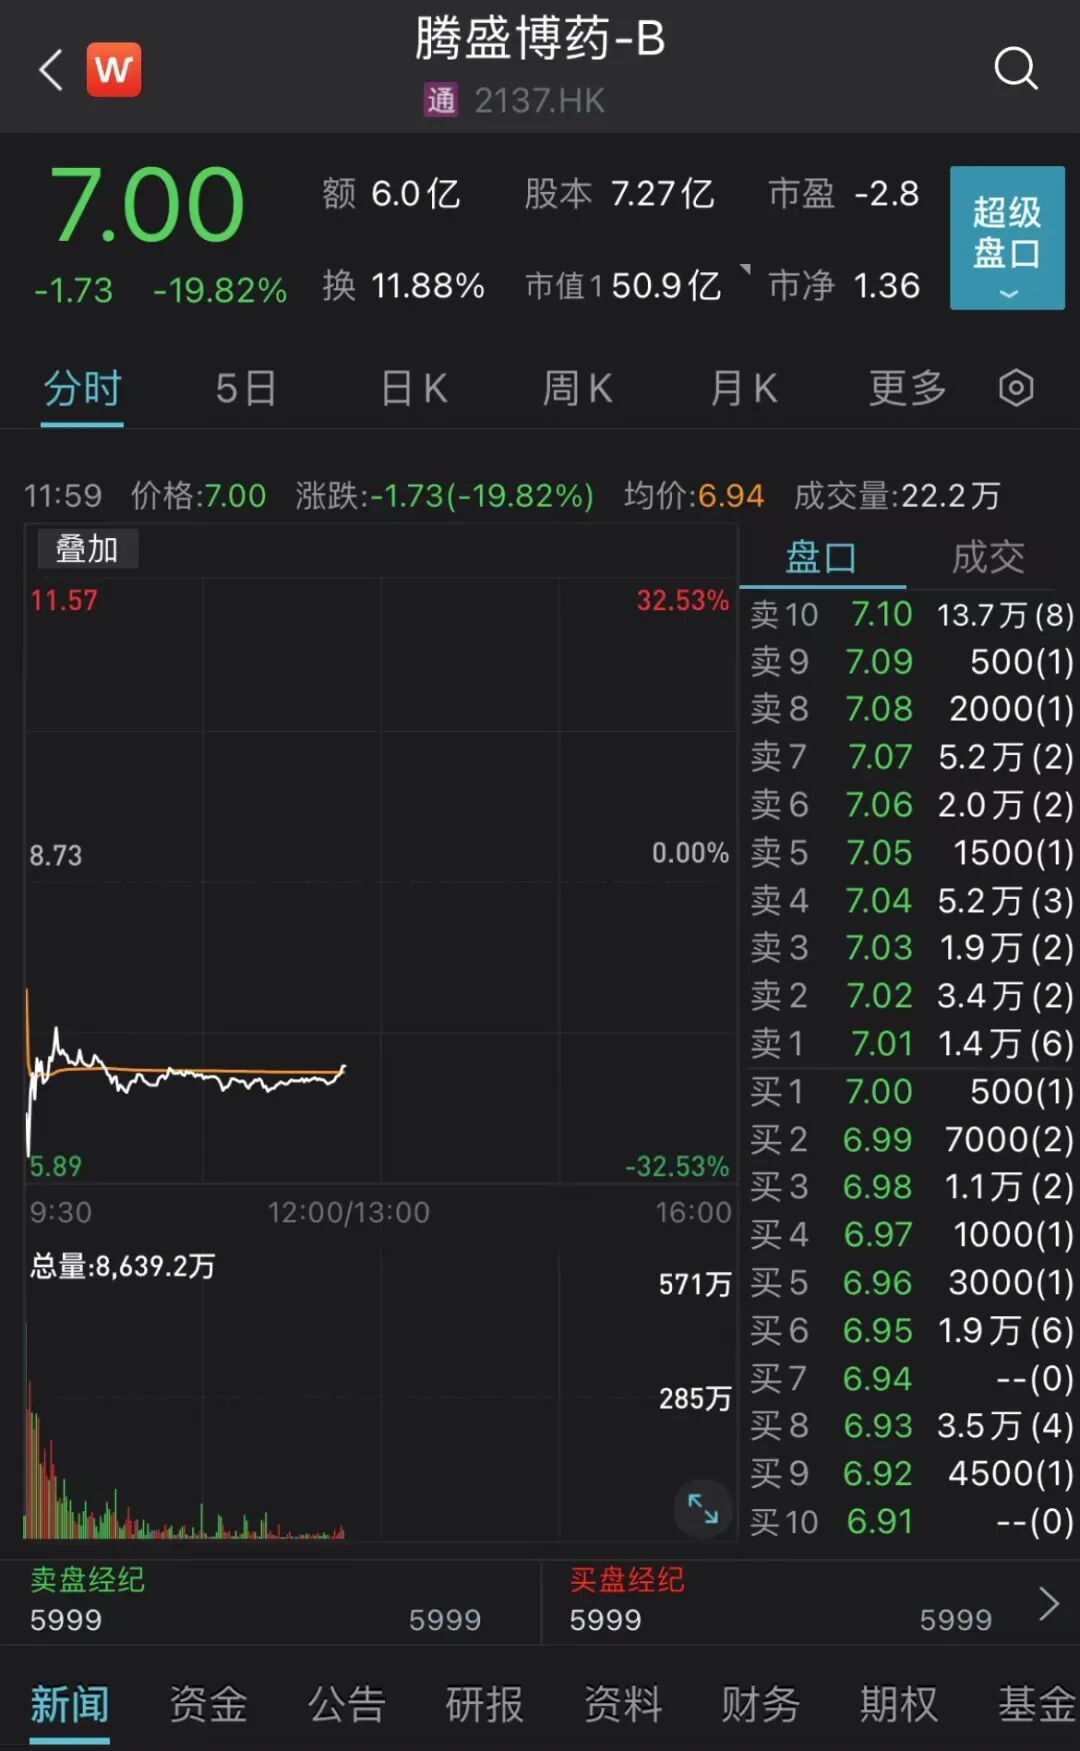Select 卖3 row at 7.03
Image resolution: width=1080 pixels, height=1751 pixels.
click(x=911, y=947)
